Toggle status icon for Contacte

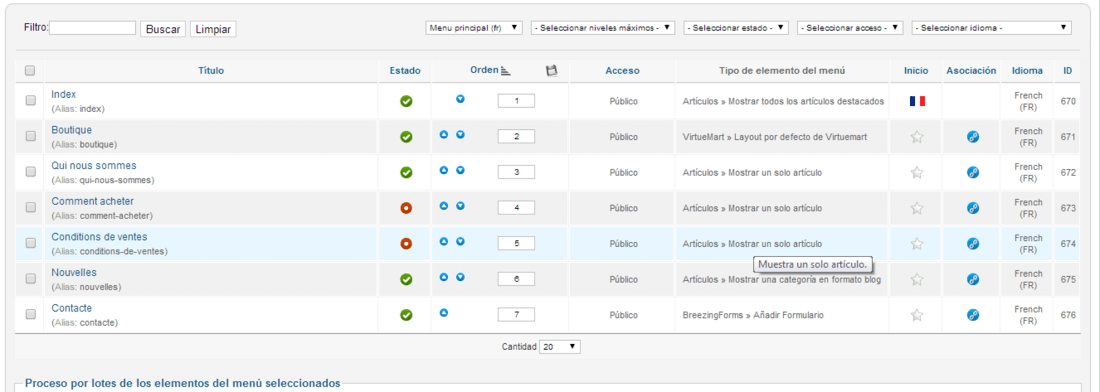405,315
